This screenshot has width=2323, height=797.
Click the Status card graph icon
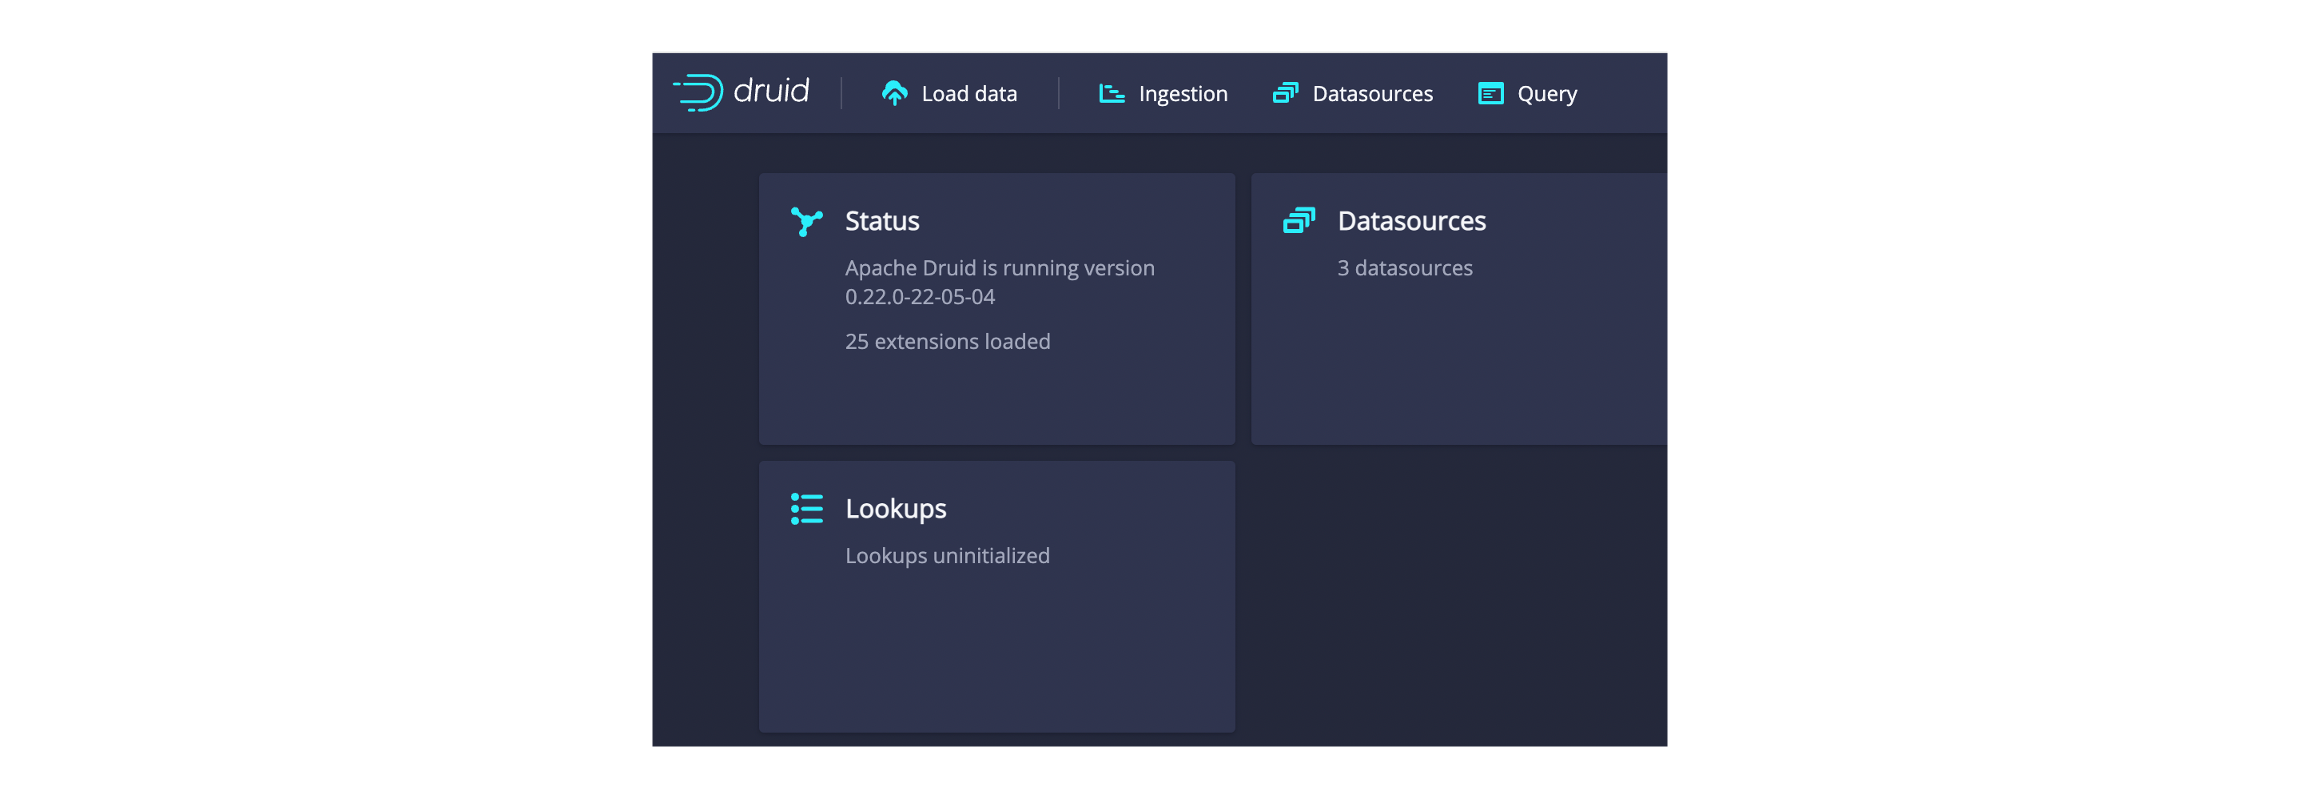806,221
